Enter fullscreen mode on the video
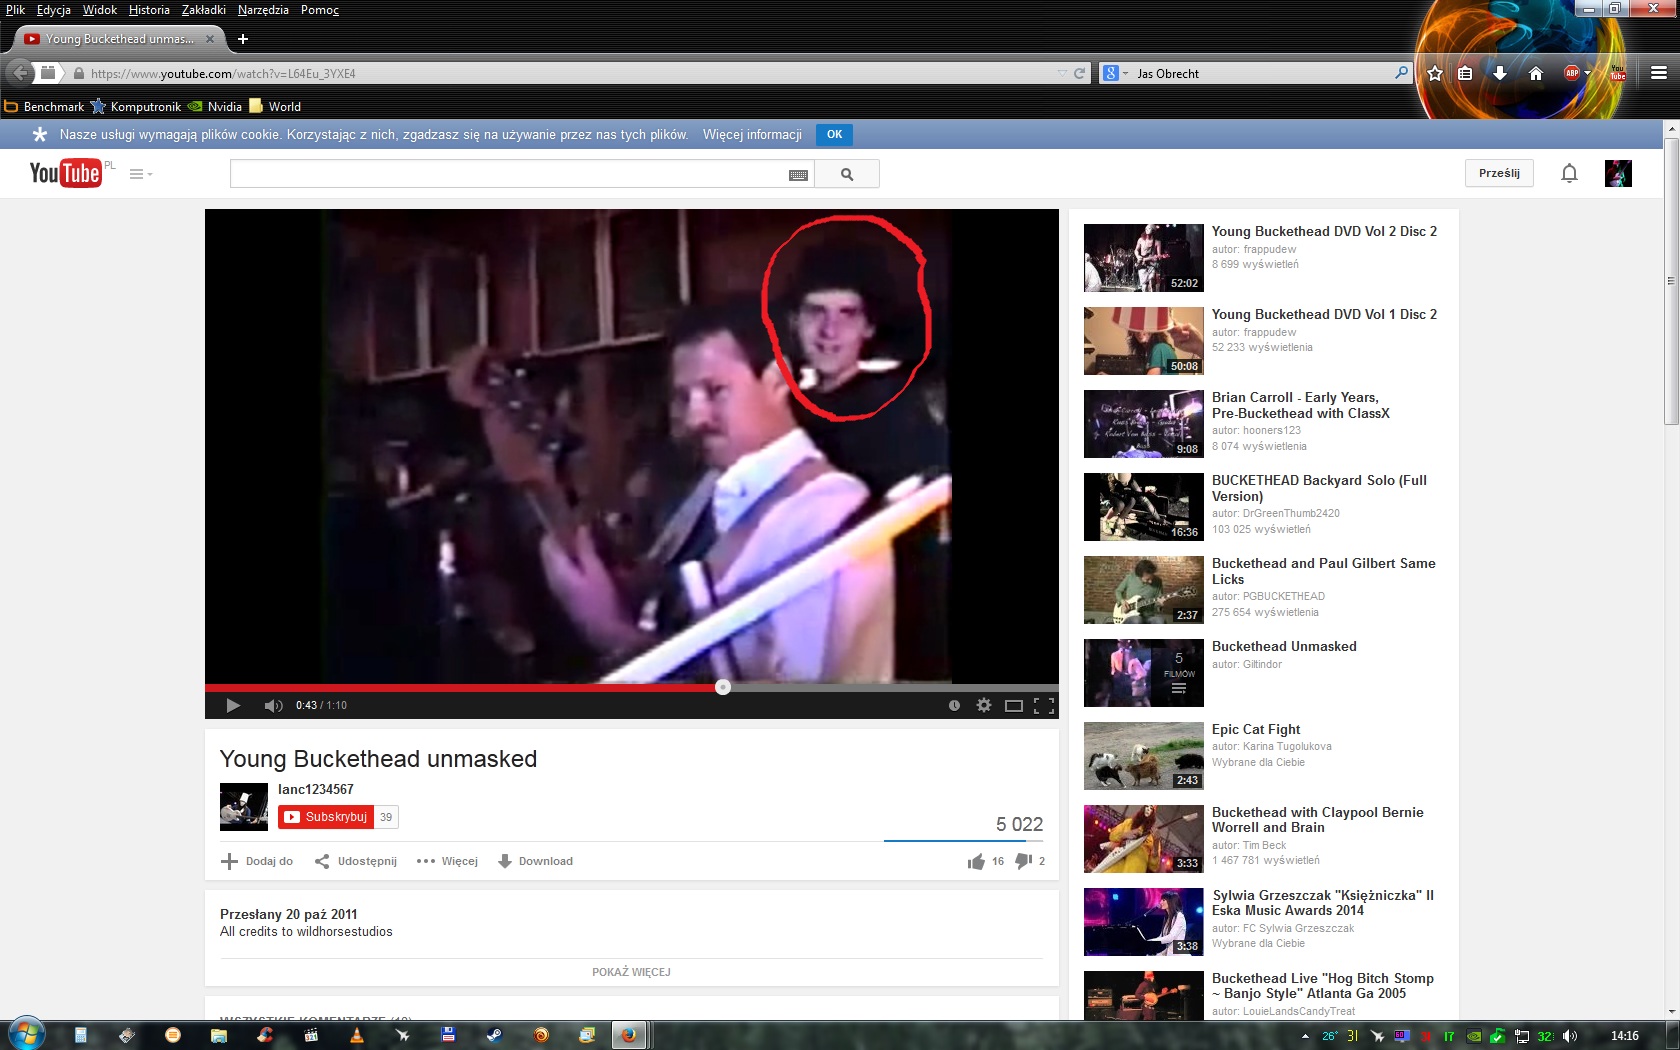 [x=1044, y=705]
